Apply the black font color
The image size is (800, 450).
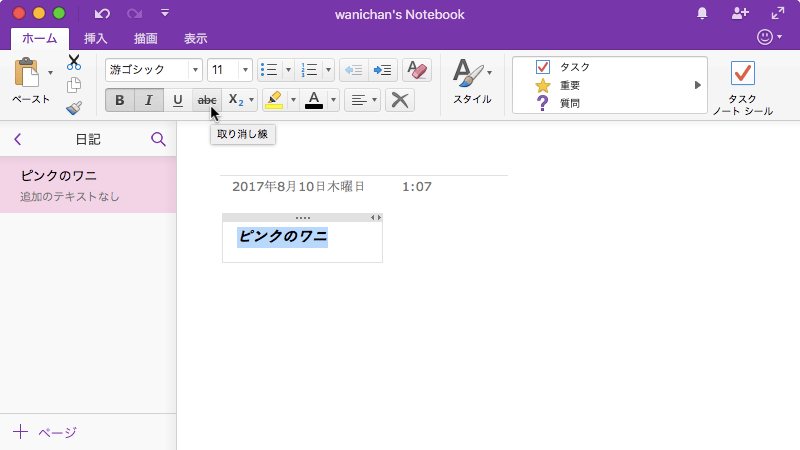314,100
